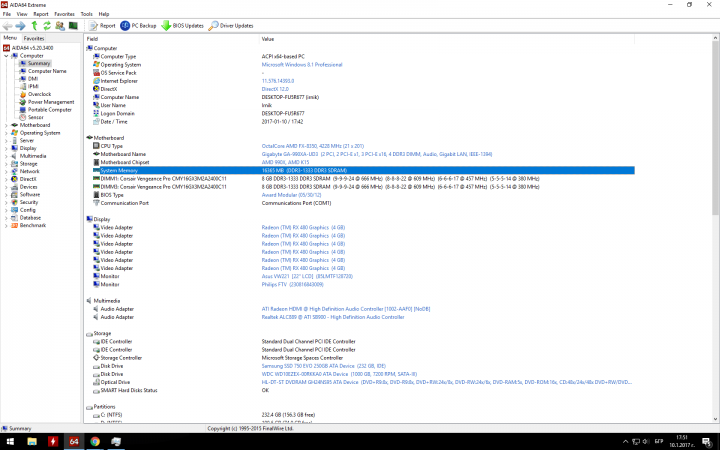Click the AIDA64 v5.20.3400 root node
The height and width of the screenshot is (450, 720).
coord(32,48)
